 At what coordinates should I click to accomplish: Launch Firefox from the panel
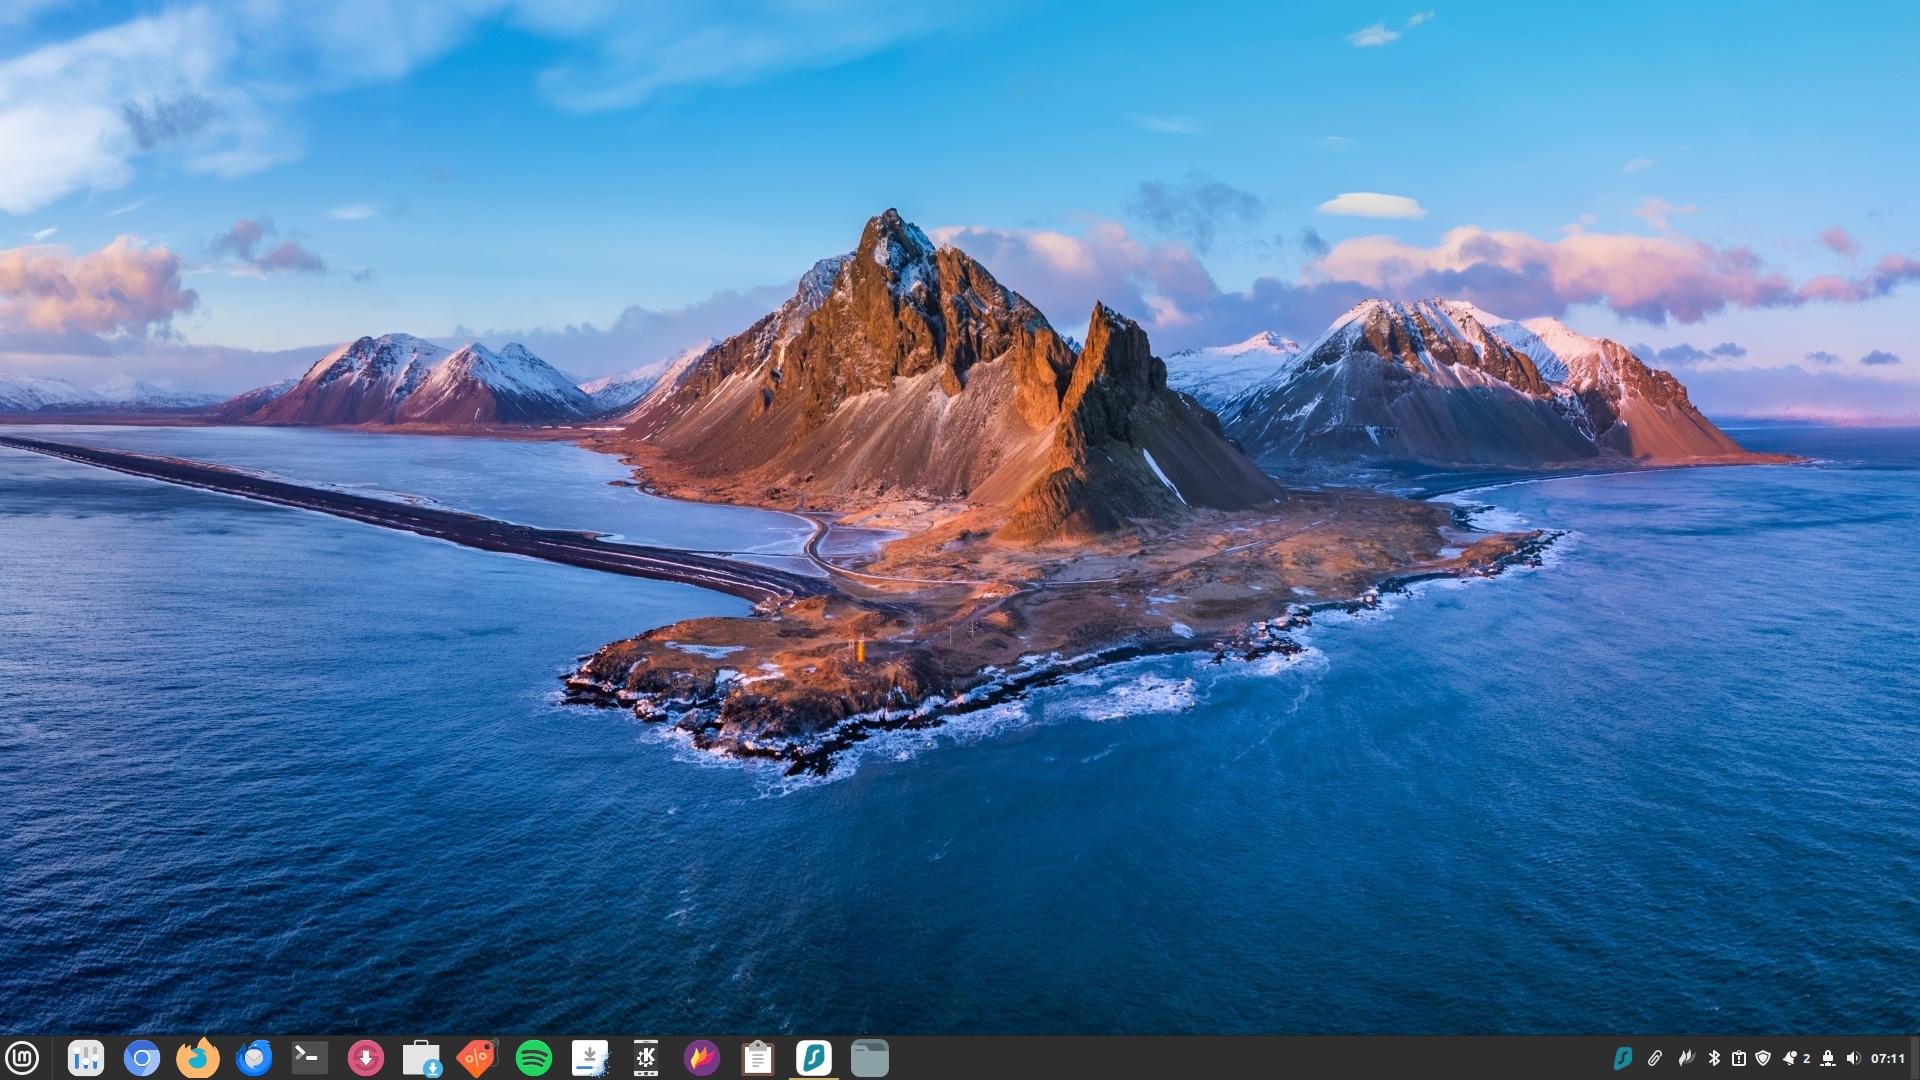point(198,1058)
